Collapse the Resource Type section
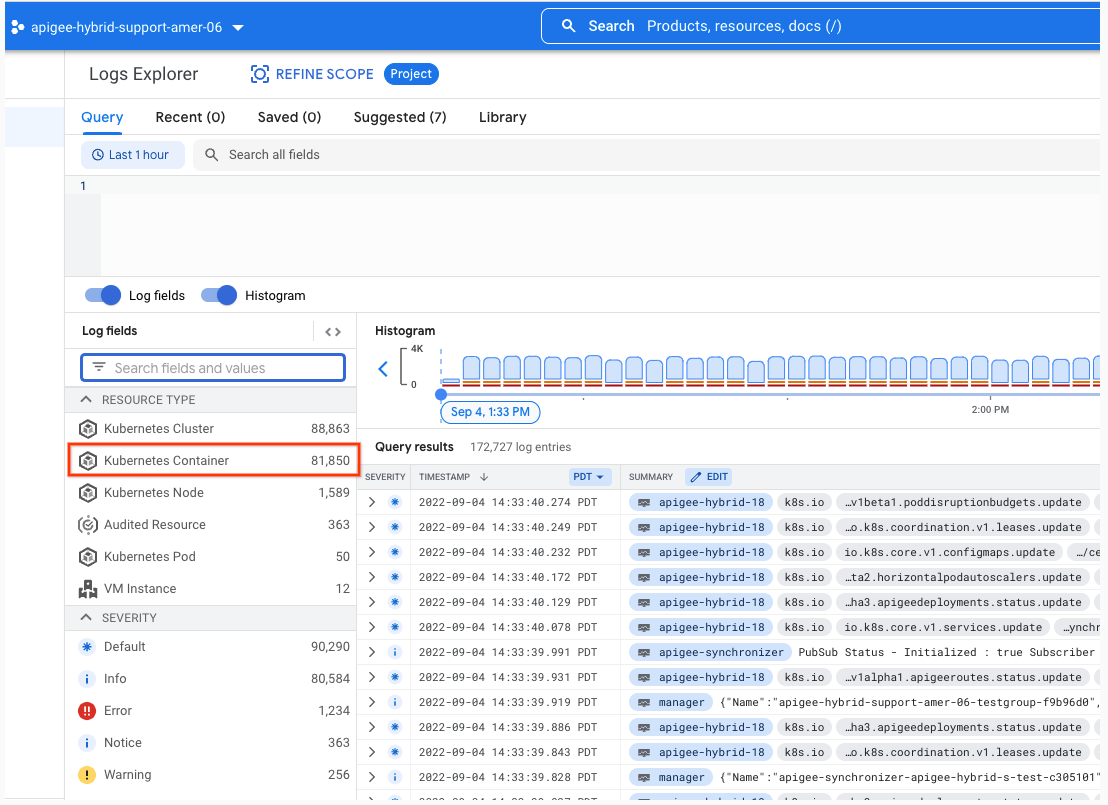Screen dimensions: 1108x805 (86, 400)
